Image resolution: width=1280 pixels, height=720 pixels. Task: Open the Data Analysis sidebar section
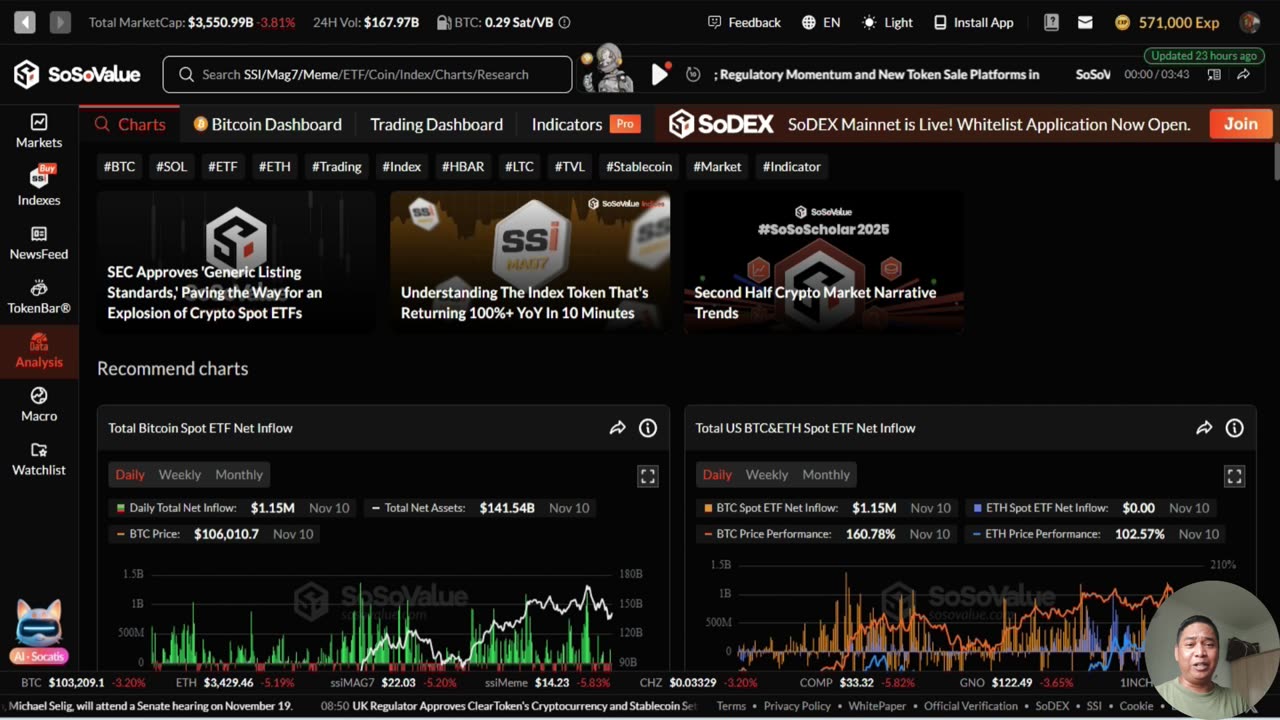pyautogui.click(x=39, y=351)
